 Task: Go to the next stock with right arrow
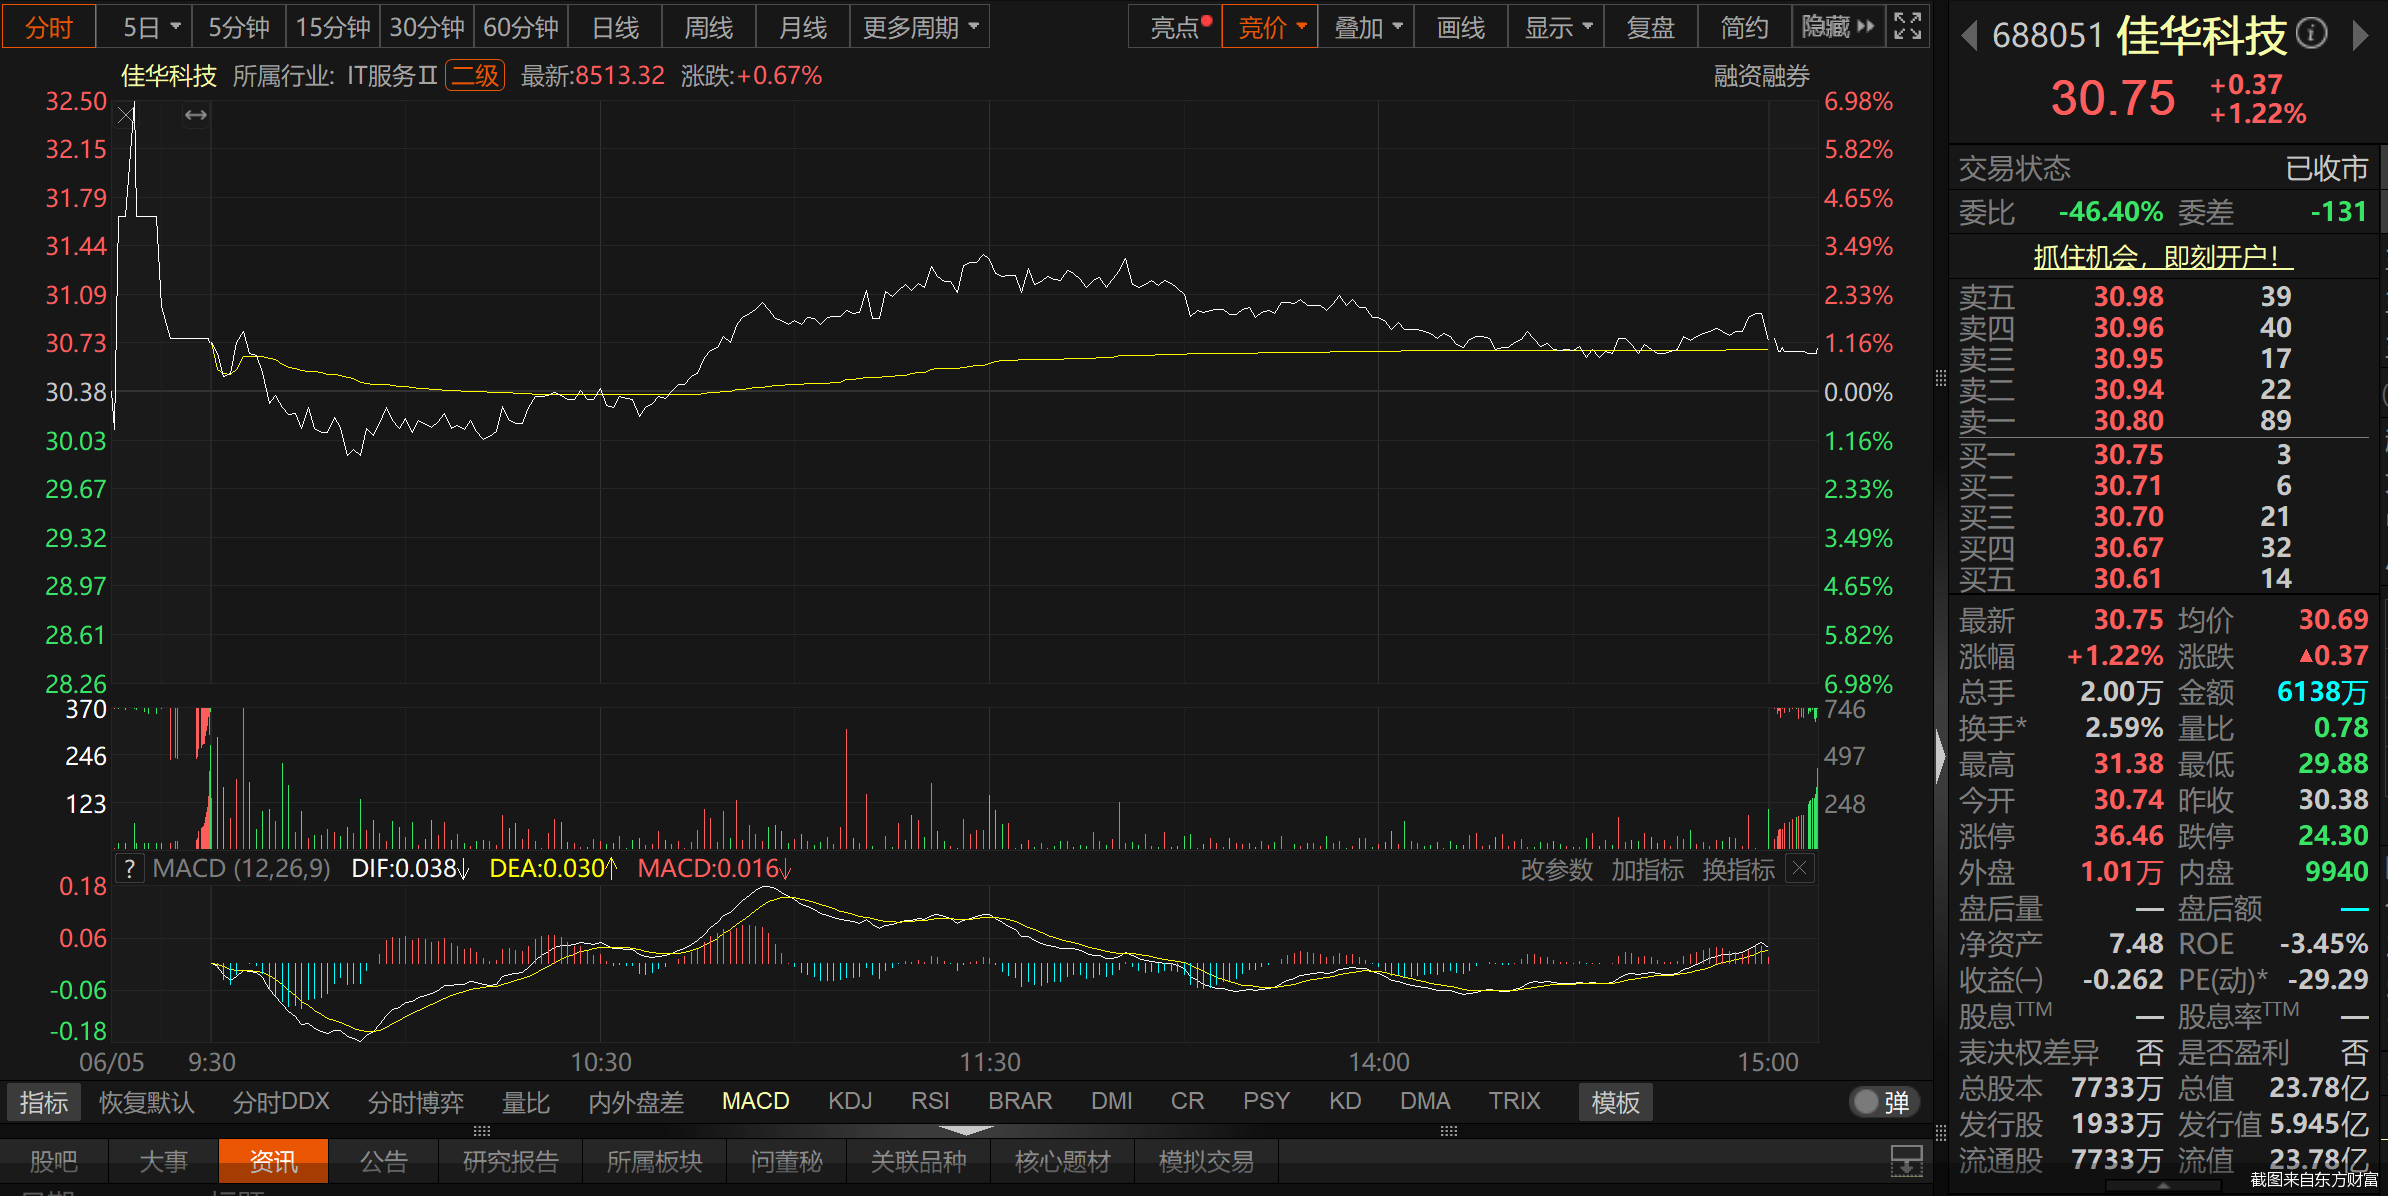pos(2362,36)
